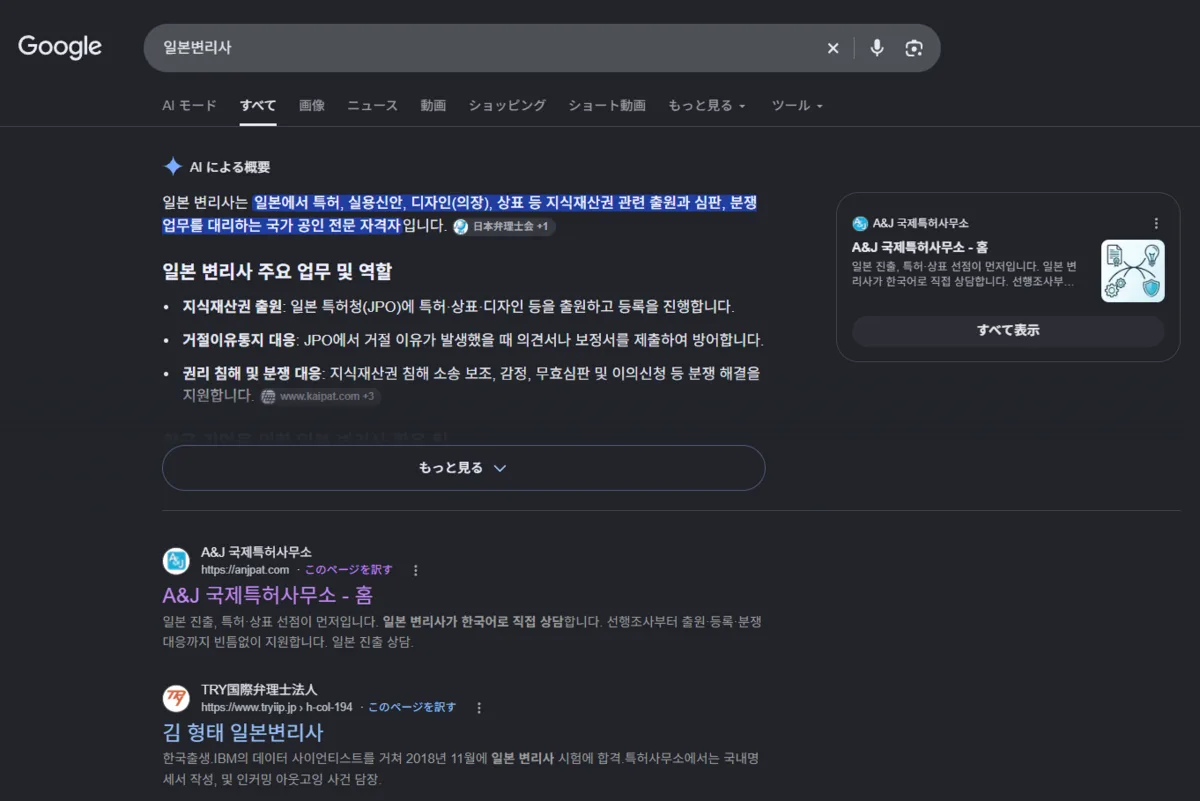Click the 일본 변리사 주요 업무 및 역할 heading
The image size is (1200, 801).
(277, 271)
